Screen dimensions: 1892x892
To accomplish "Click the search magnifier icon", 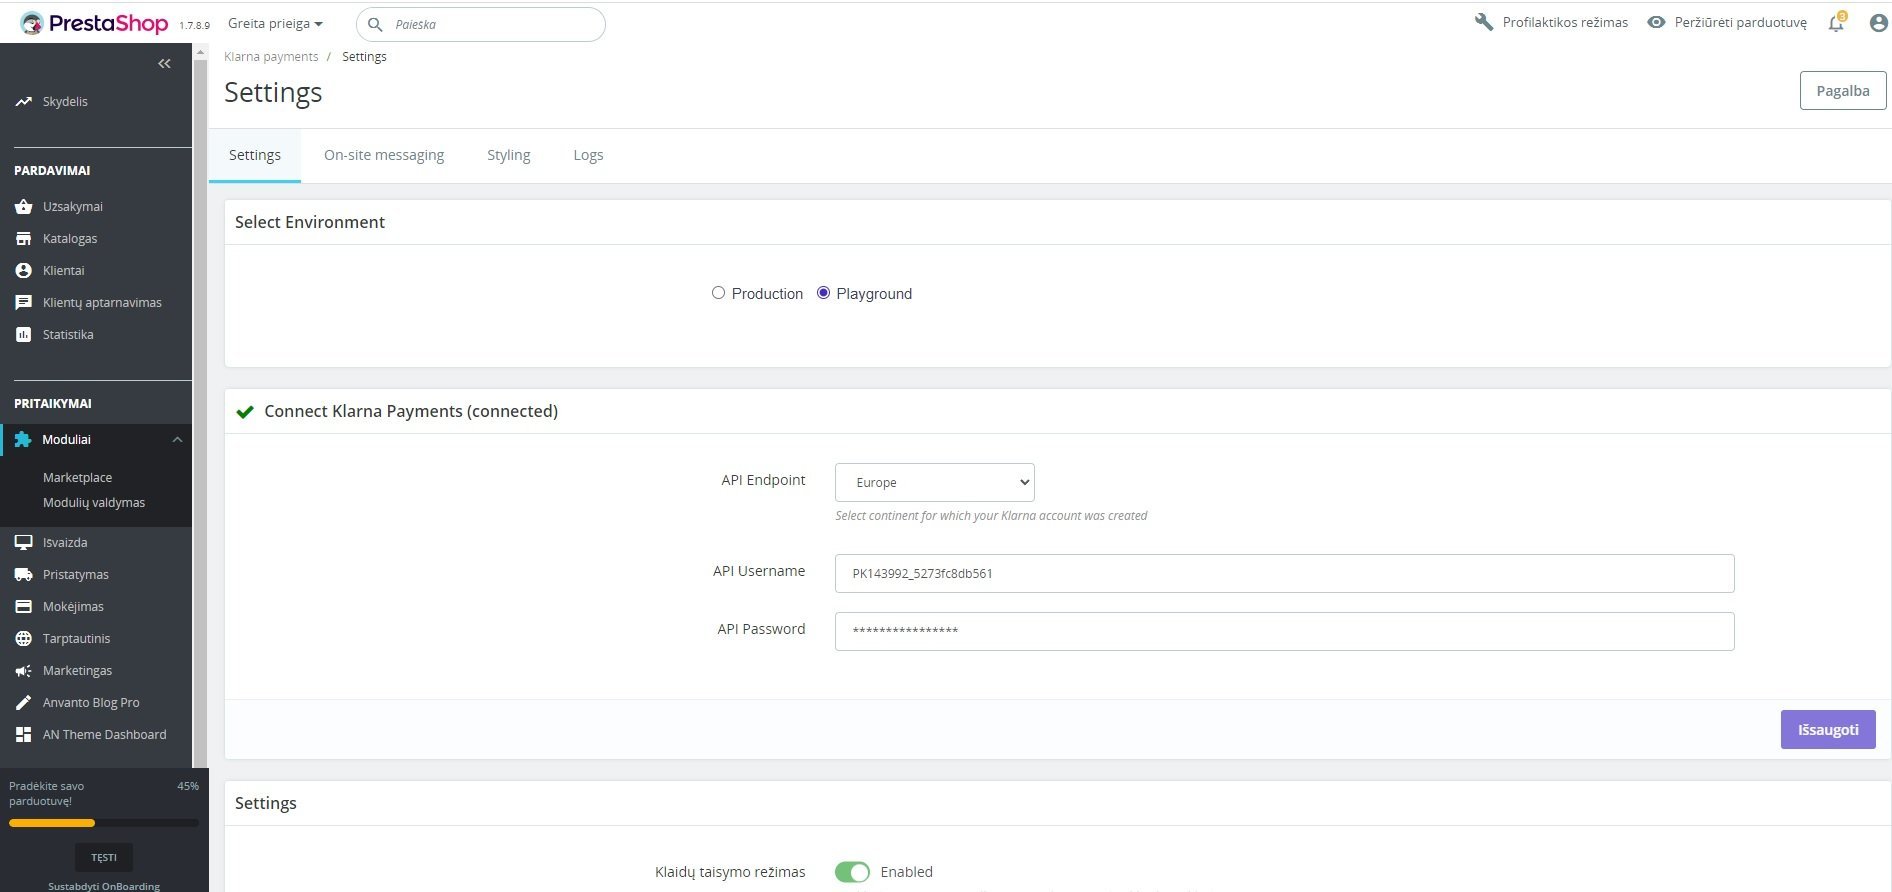I will [376, 24].
